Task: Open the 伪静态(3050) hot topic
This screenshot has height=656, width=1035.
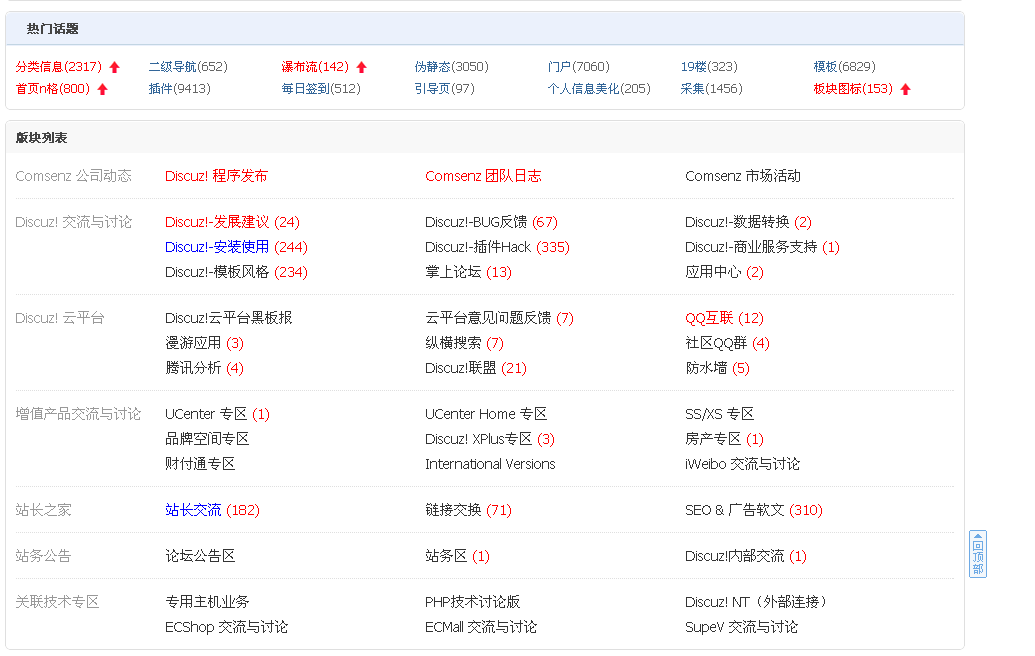Action: [451, 67]
